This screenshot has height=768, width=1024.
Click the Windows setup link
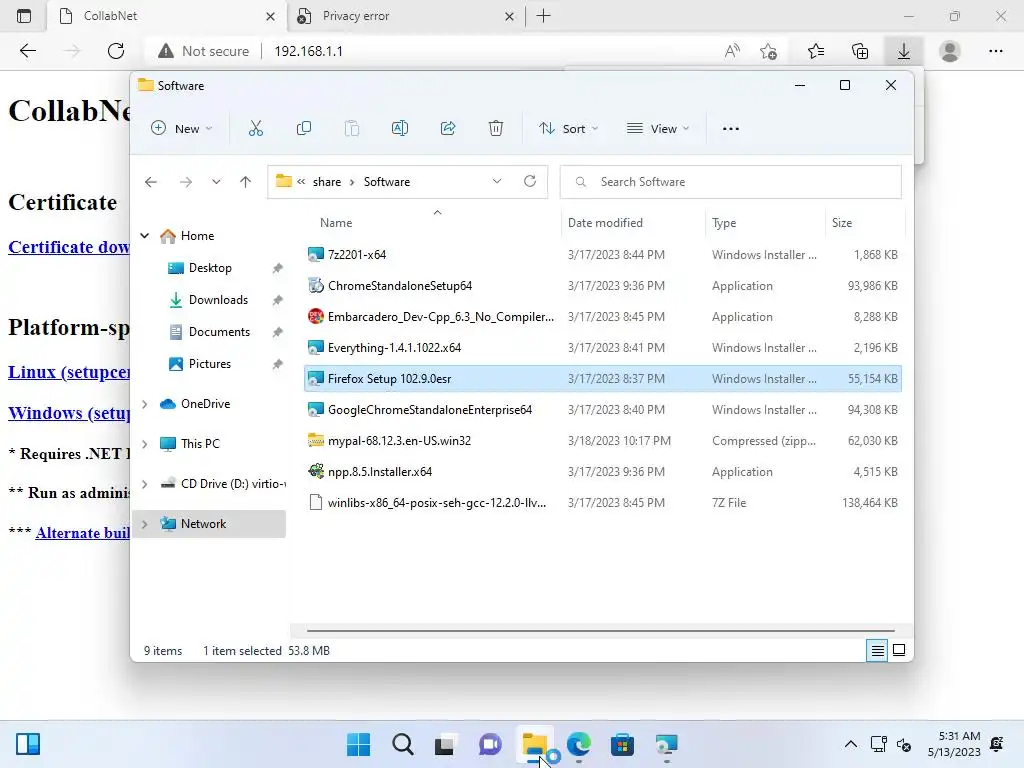point(69,413)
